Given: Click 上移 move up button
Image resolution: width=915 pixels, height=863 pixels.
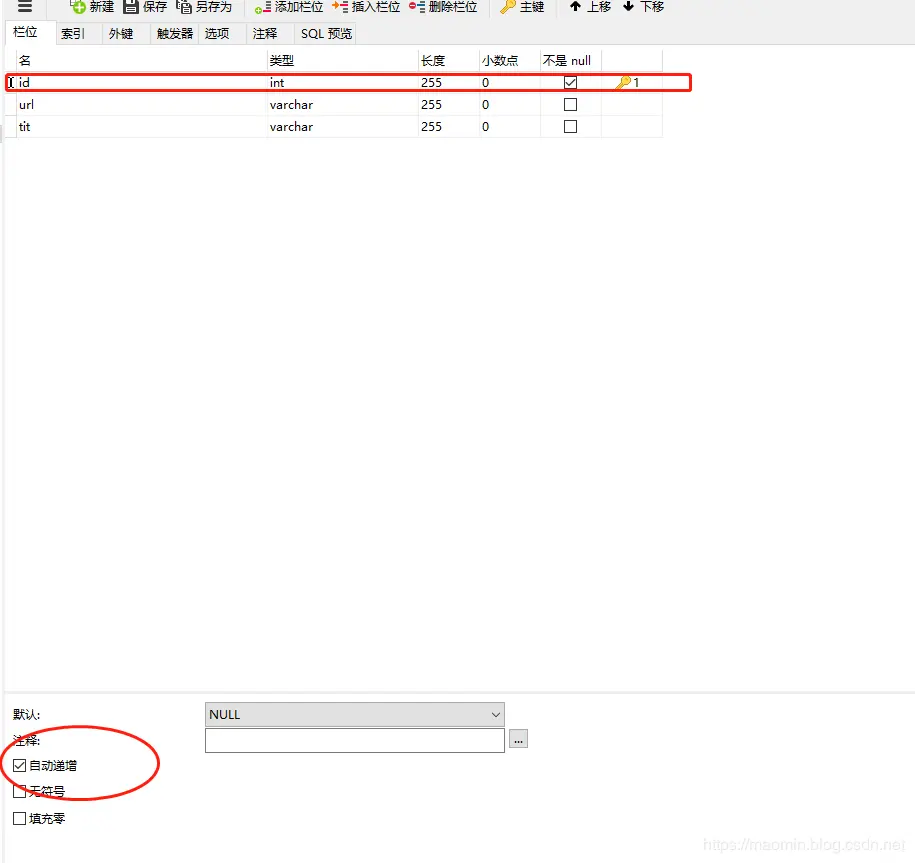Looking at the screenshot, I should coord(590,7).
